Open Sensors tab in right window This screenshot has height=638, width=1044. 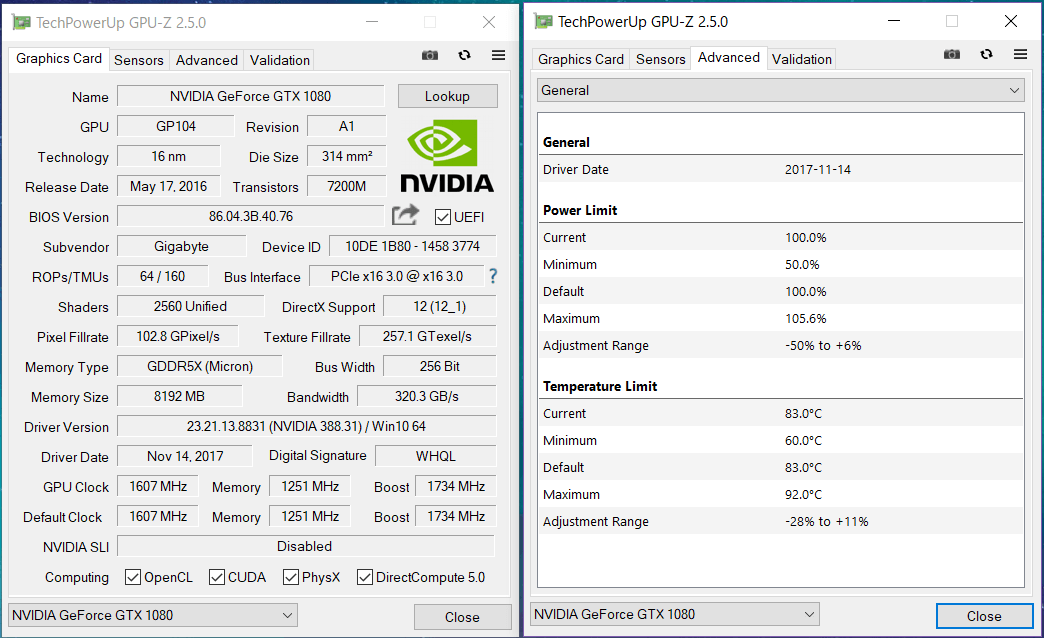pyautogui.click(x=660, y=59)
